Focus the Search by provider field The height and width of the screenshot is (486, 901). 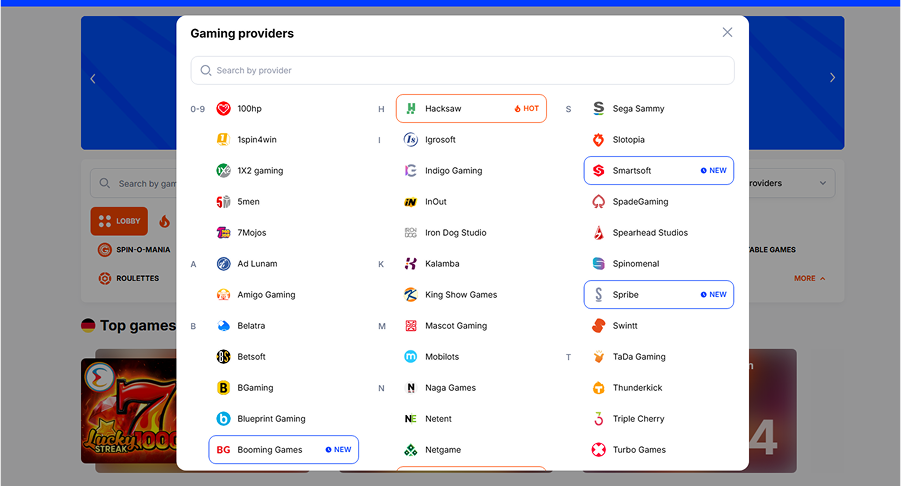[463, 71]
